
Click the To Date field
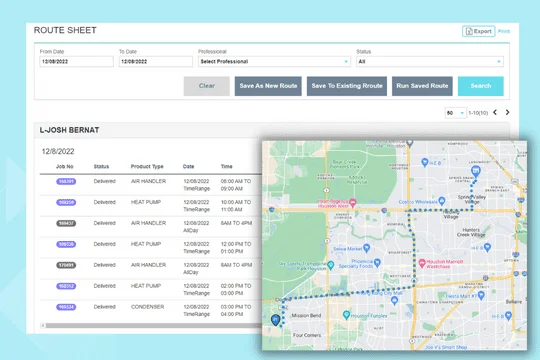coord(156,62)
